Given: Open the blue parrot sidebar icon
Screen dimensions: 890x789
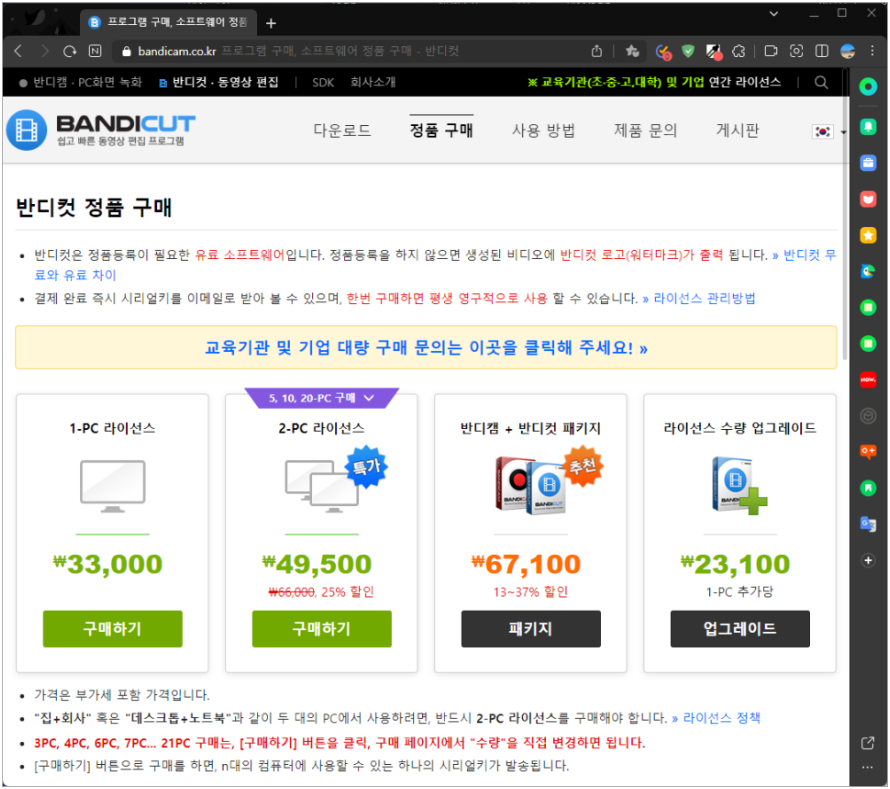Looking at the screenshot, I should point(868,271).
